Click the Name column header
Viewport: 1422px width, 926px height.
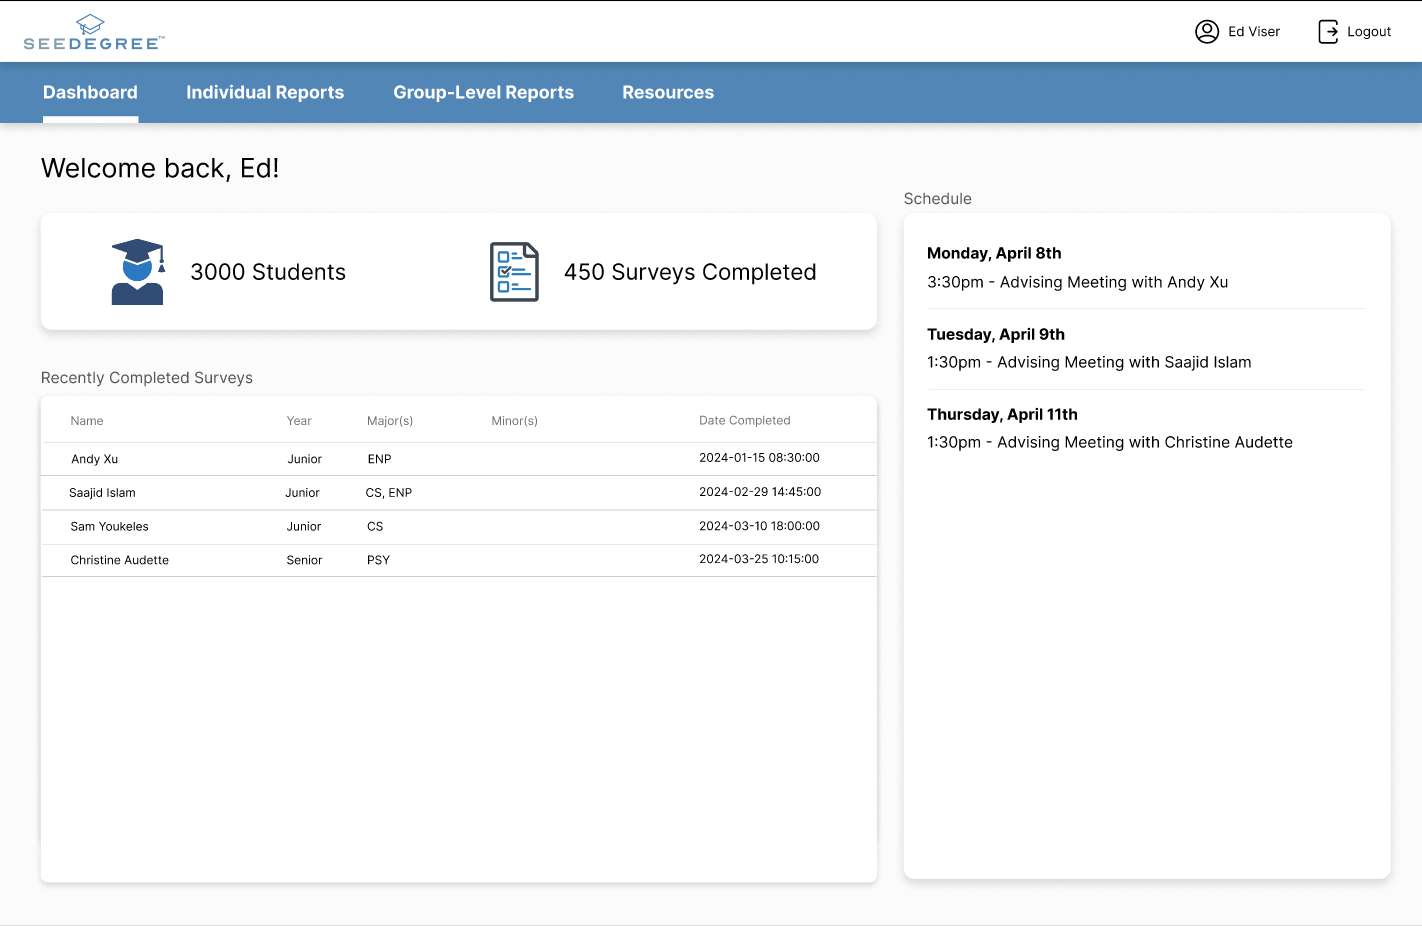tap(87, 421)
